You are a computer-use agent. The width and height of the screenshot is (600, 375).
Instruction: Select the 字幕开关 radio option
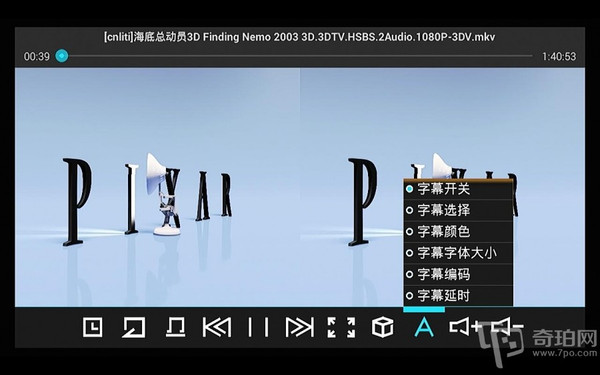tap(458, 189)
